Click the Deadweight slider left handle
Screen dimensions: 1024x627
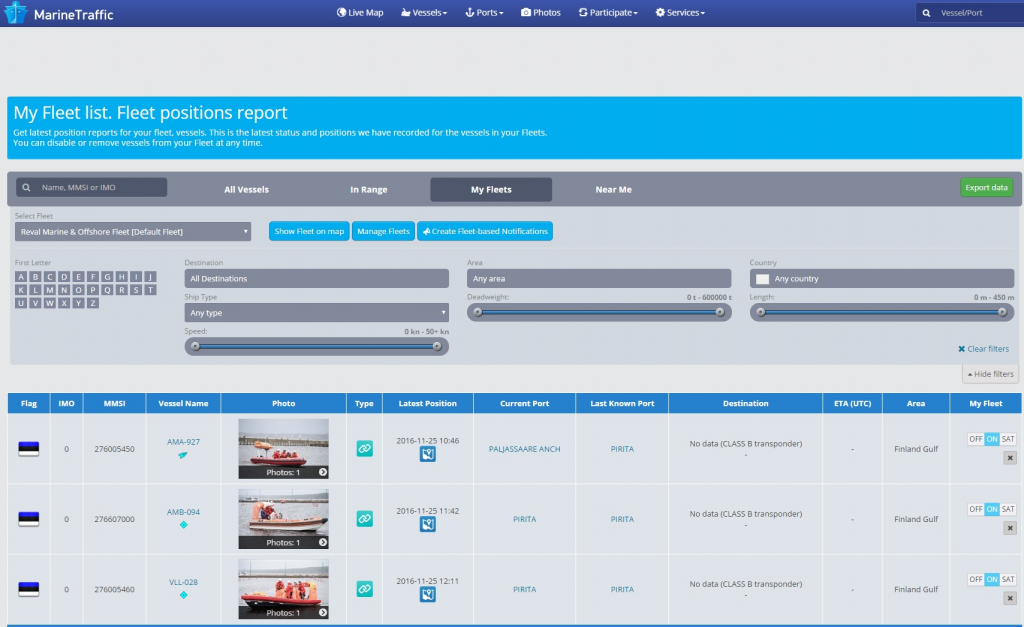coord(478,312)
